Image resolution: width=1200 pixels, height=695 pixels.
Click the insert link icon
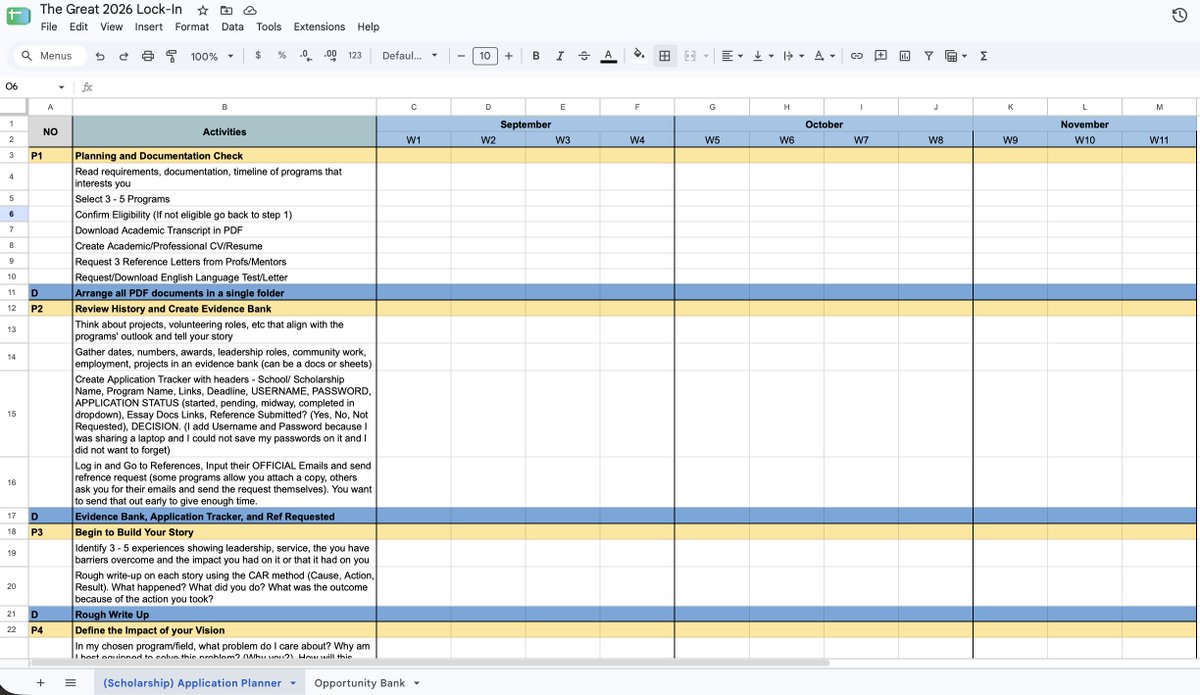click(857, 56)
